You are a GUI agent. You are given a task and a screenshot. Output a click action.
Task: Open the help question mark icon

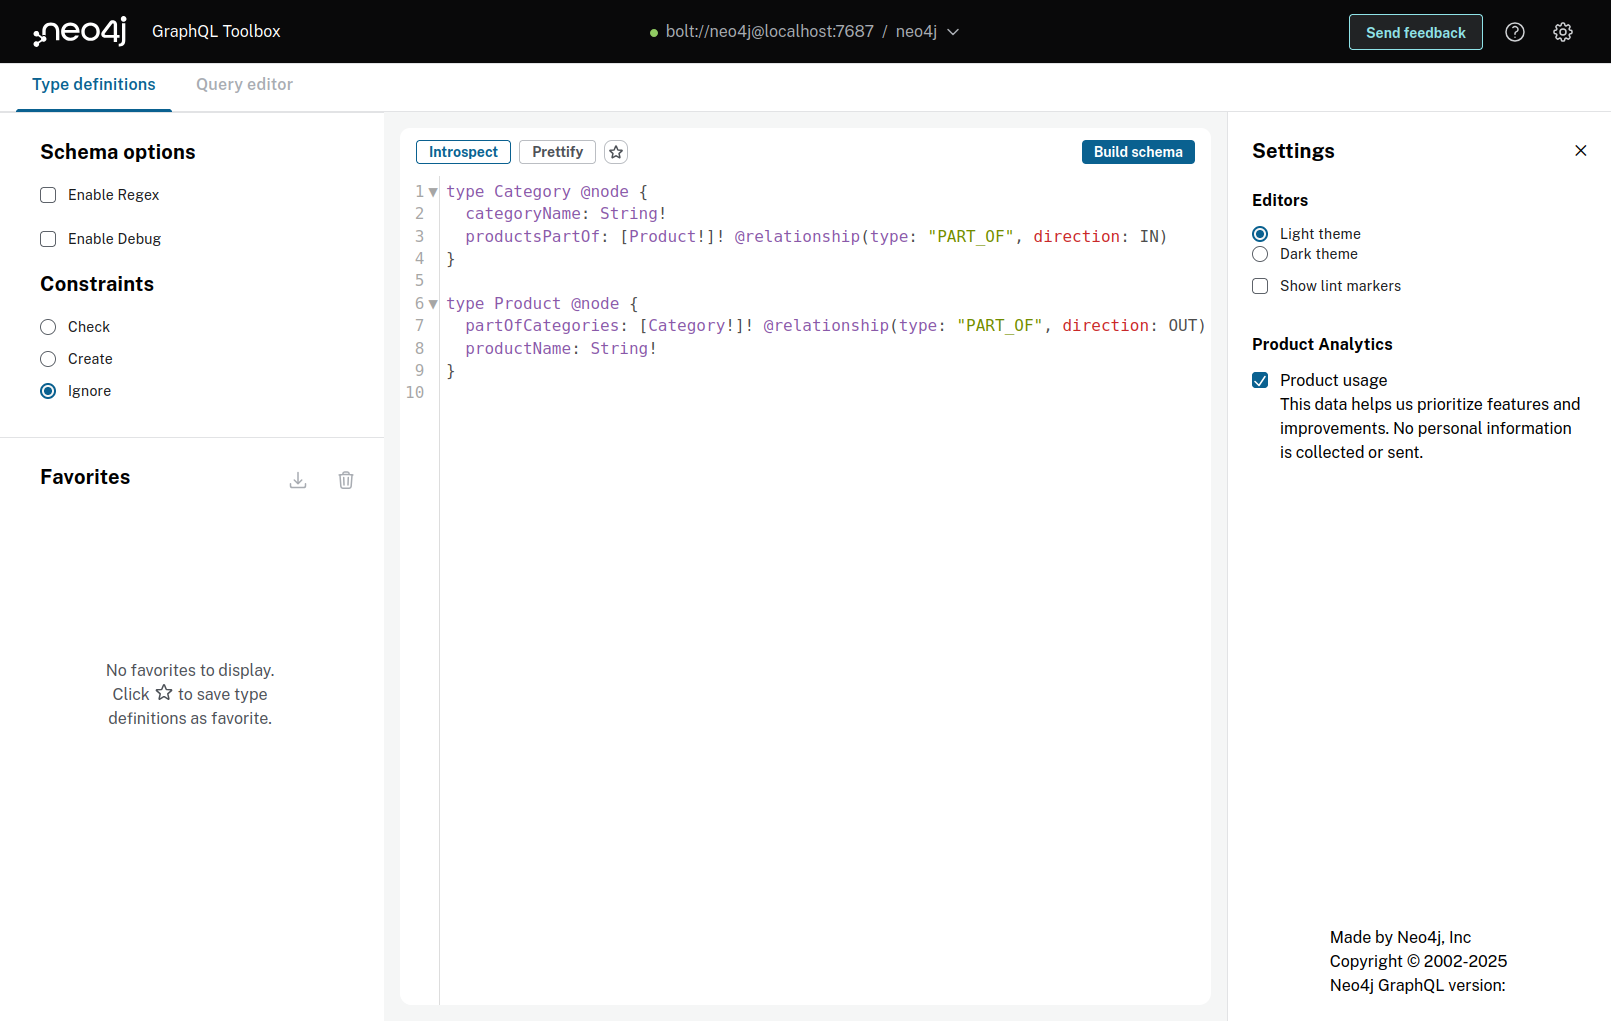[x=1515, y=32]
